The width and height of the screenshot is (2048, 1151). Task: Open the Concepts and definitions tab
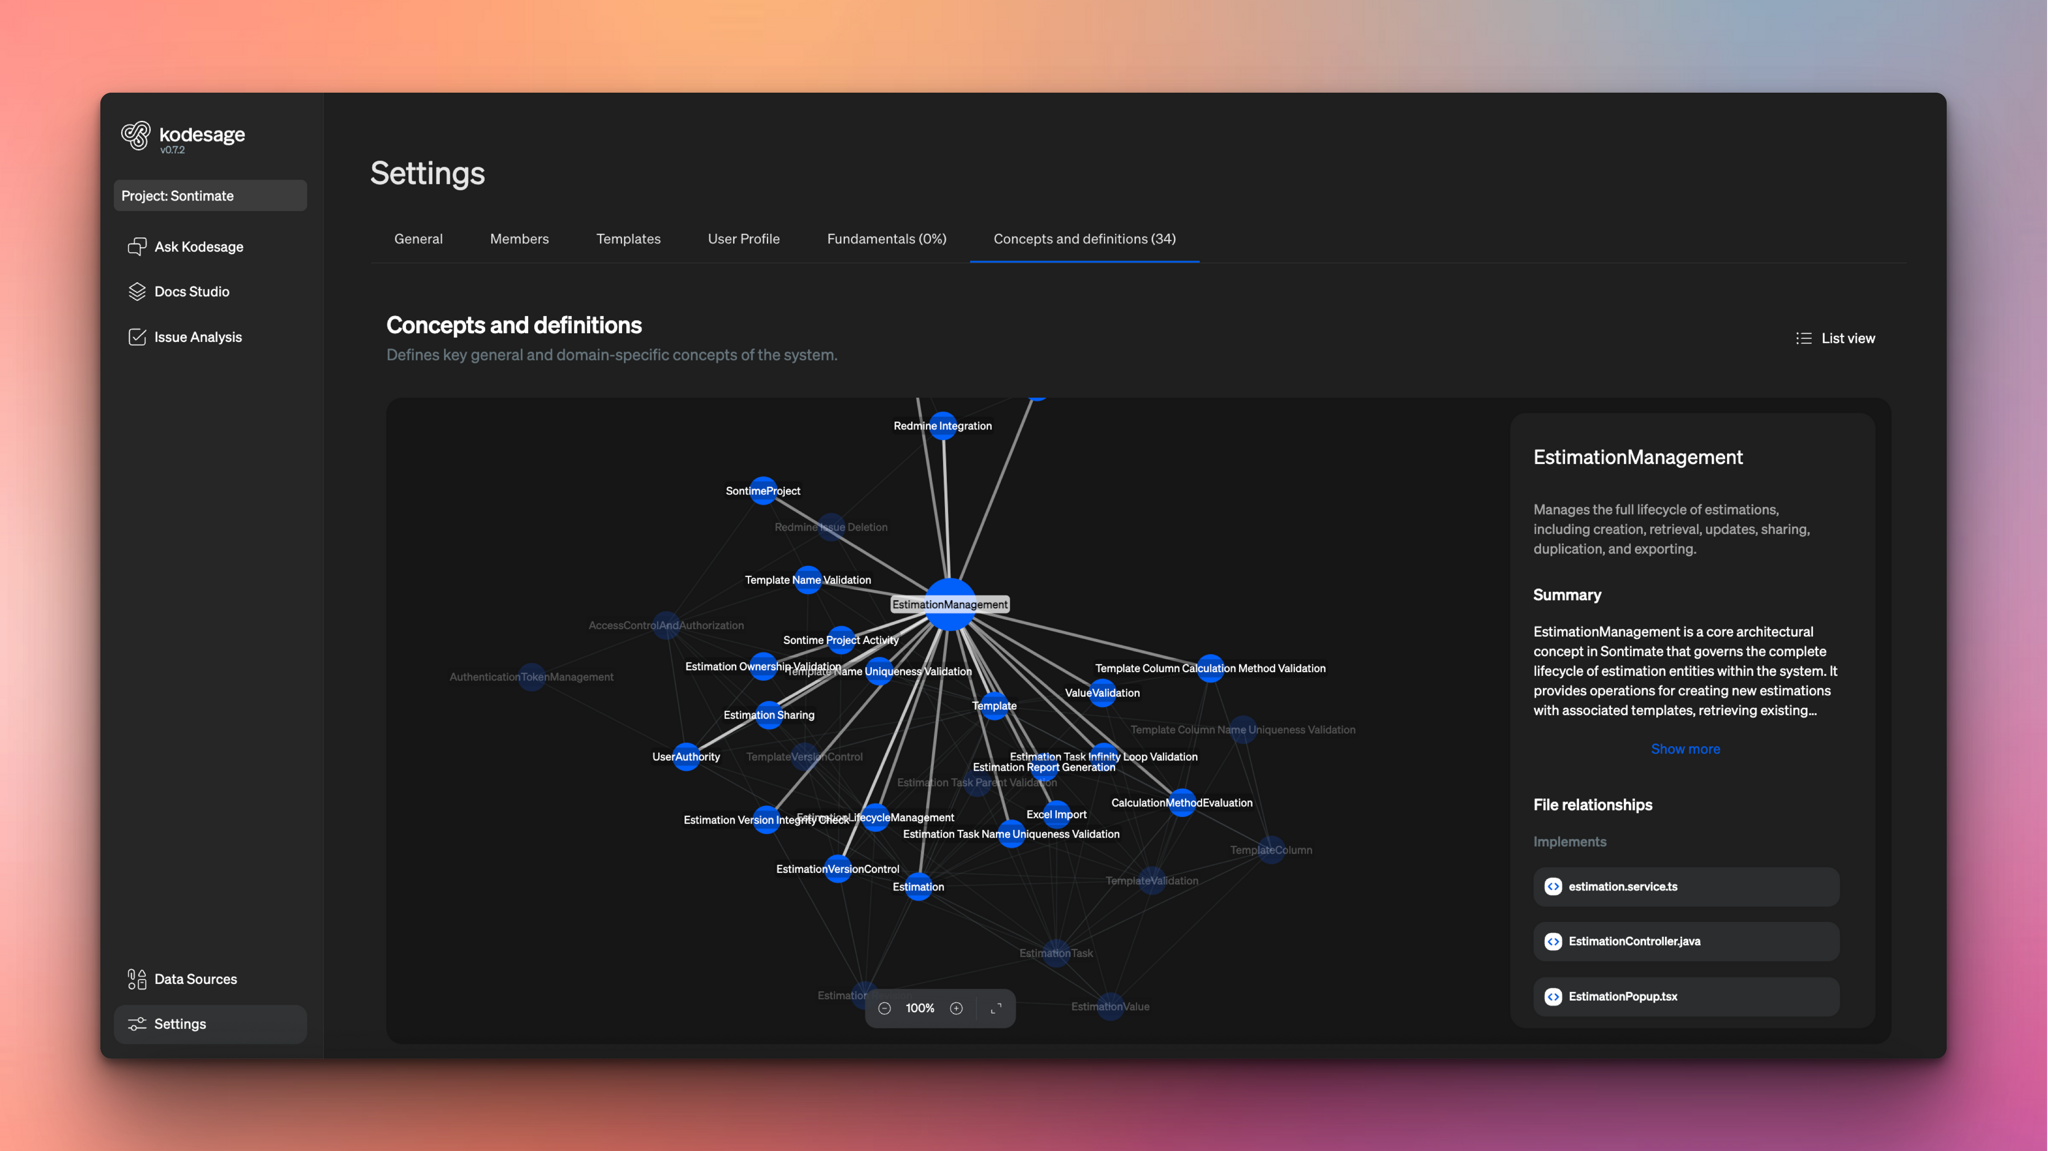pyautogui.click(x=1084, y=239)
